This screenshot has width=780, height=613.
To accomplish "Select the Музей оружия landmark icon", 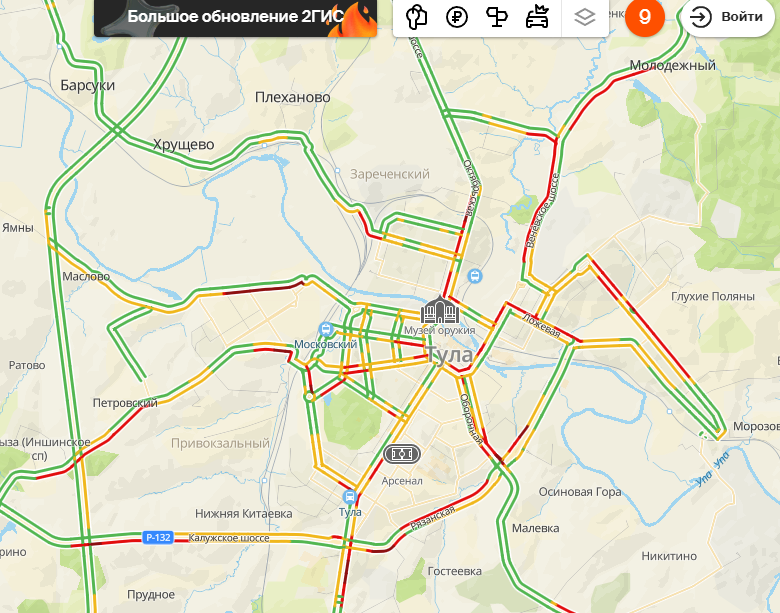I will point(440,310).
